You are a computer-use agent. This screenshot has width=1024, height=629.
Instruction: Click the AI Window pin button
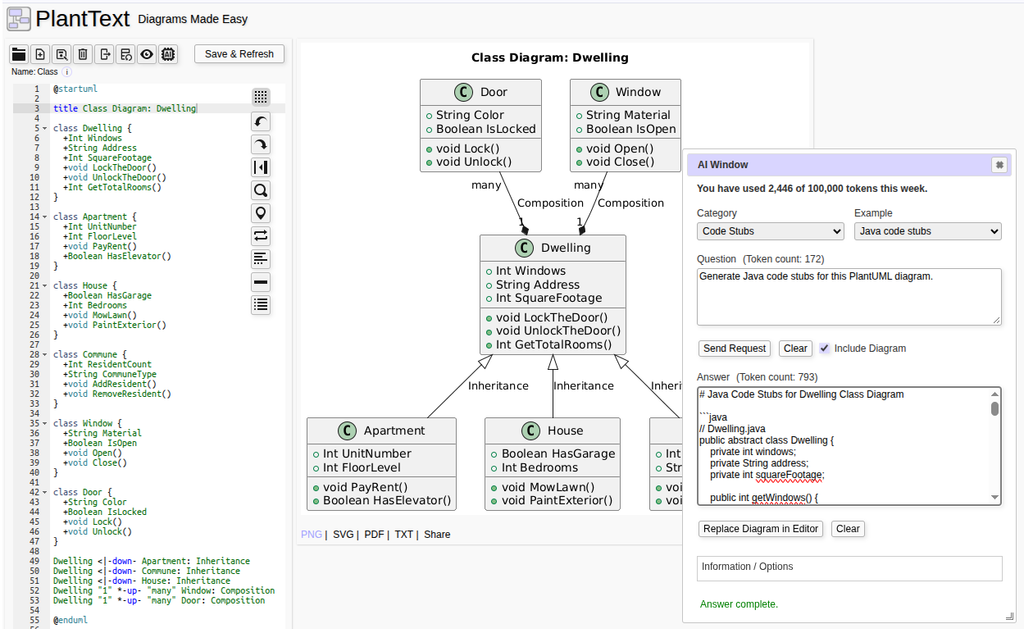click(x=999, y=165)
